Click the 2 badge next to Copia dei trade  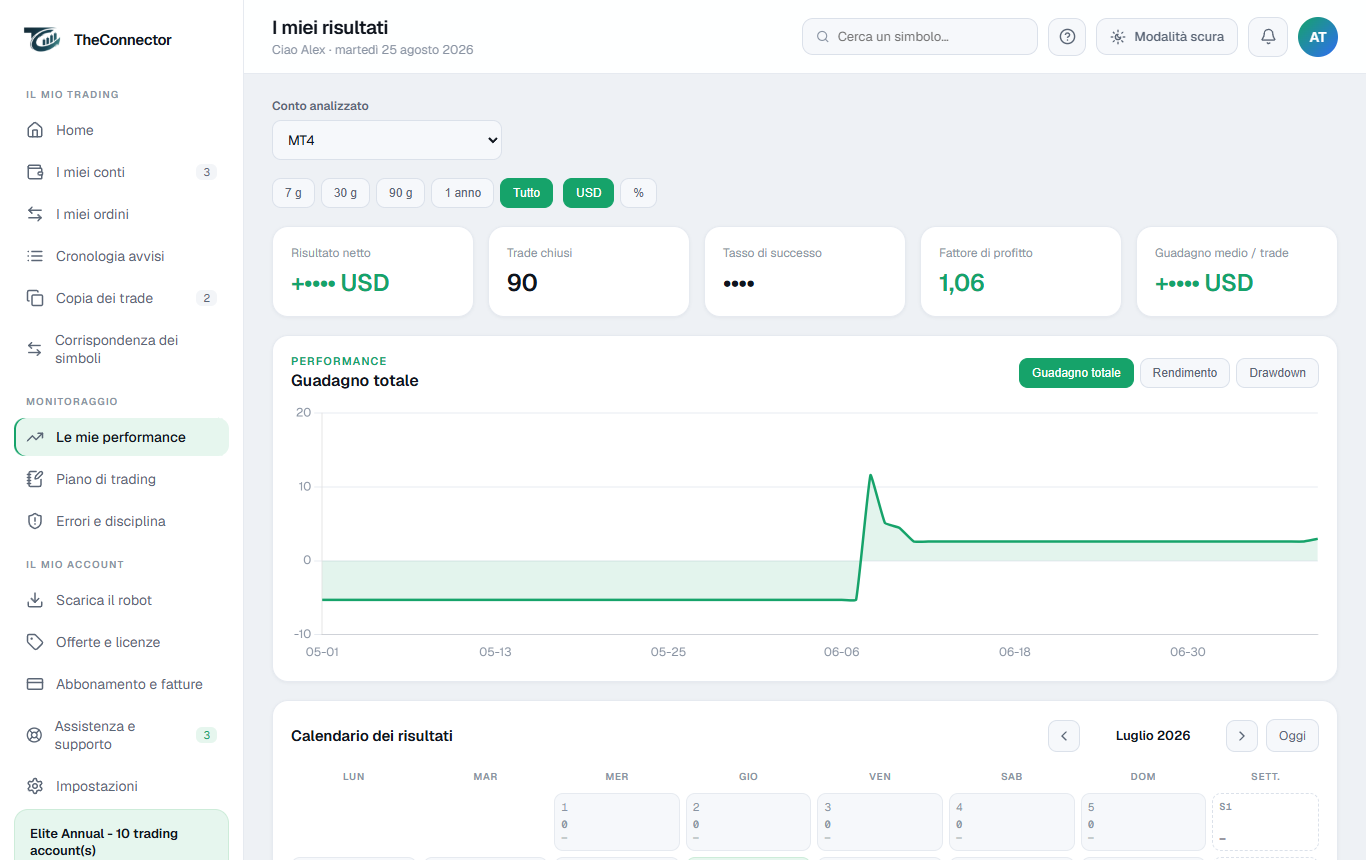pos(206,298)
